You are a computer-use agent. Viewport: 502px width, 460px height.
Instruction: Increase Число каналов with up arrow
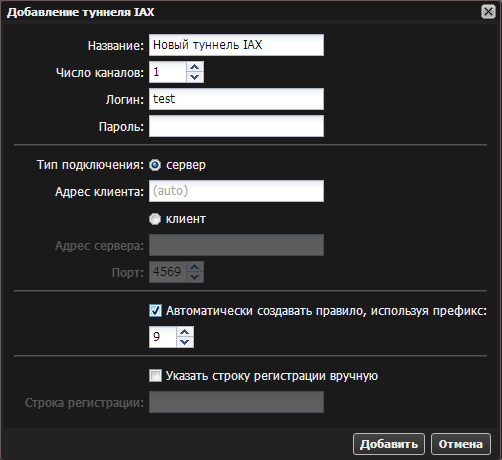tap(195, 67)
